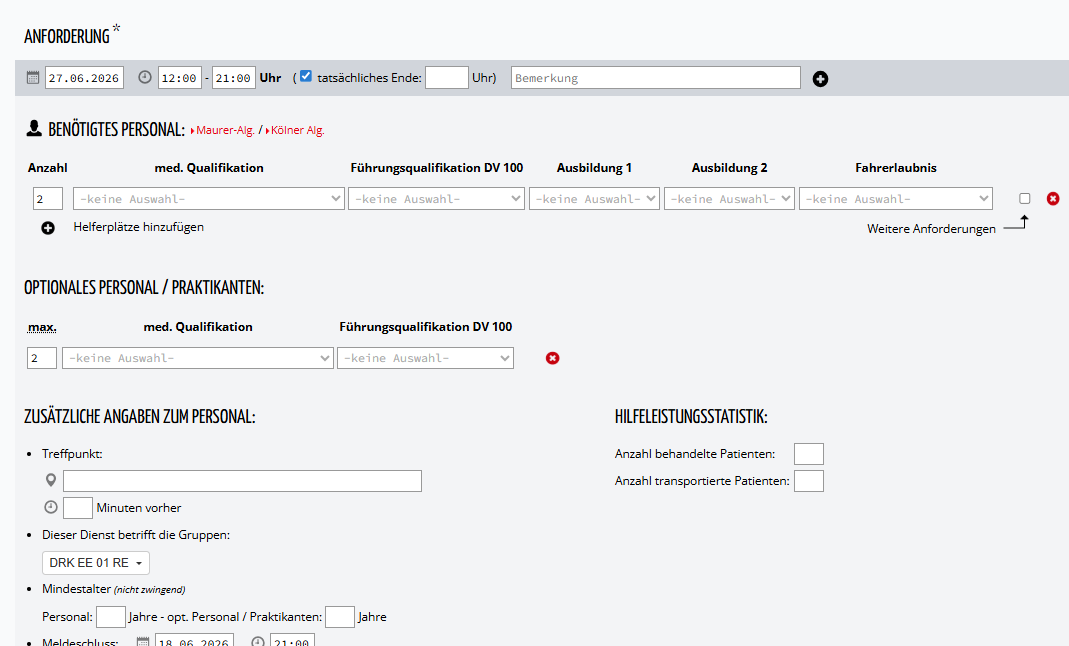
Task: Click the clock icon beside Minuten vorher
Action: click(x=51, y=507)
